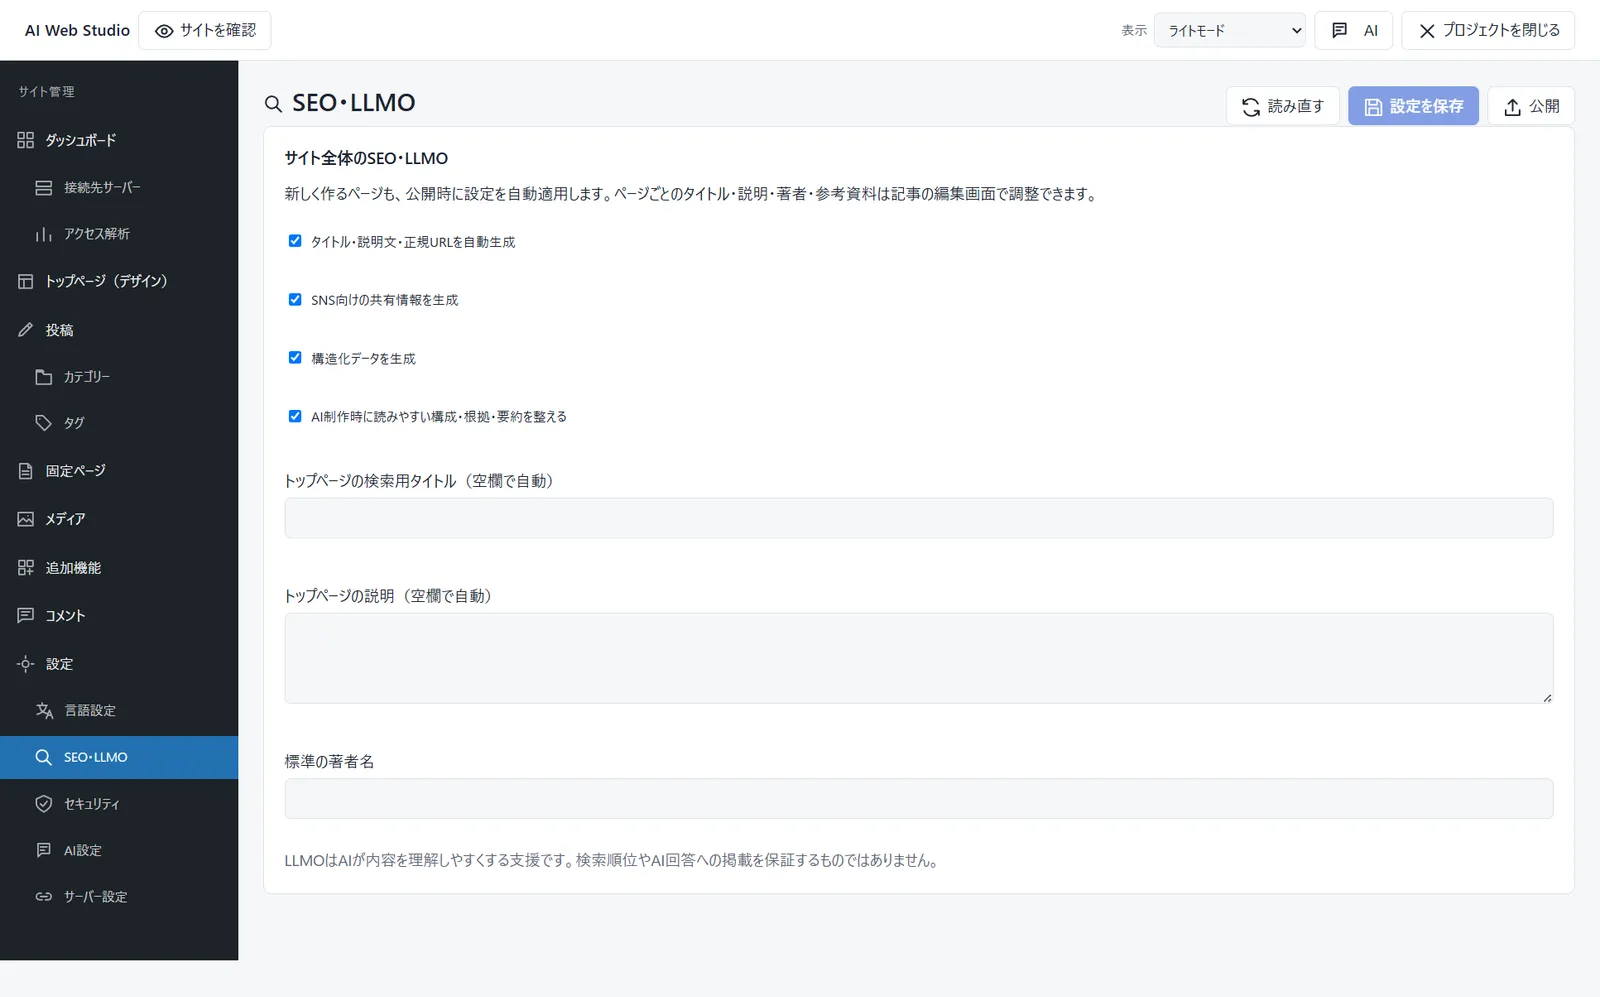This screenshot has height=997, width=1600.
Task: Click the speech bubble icon for コメント
Action: coord(26,616)
